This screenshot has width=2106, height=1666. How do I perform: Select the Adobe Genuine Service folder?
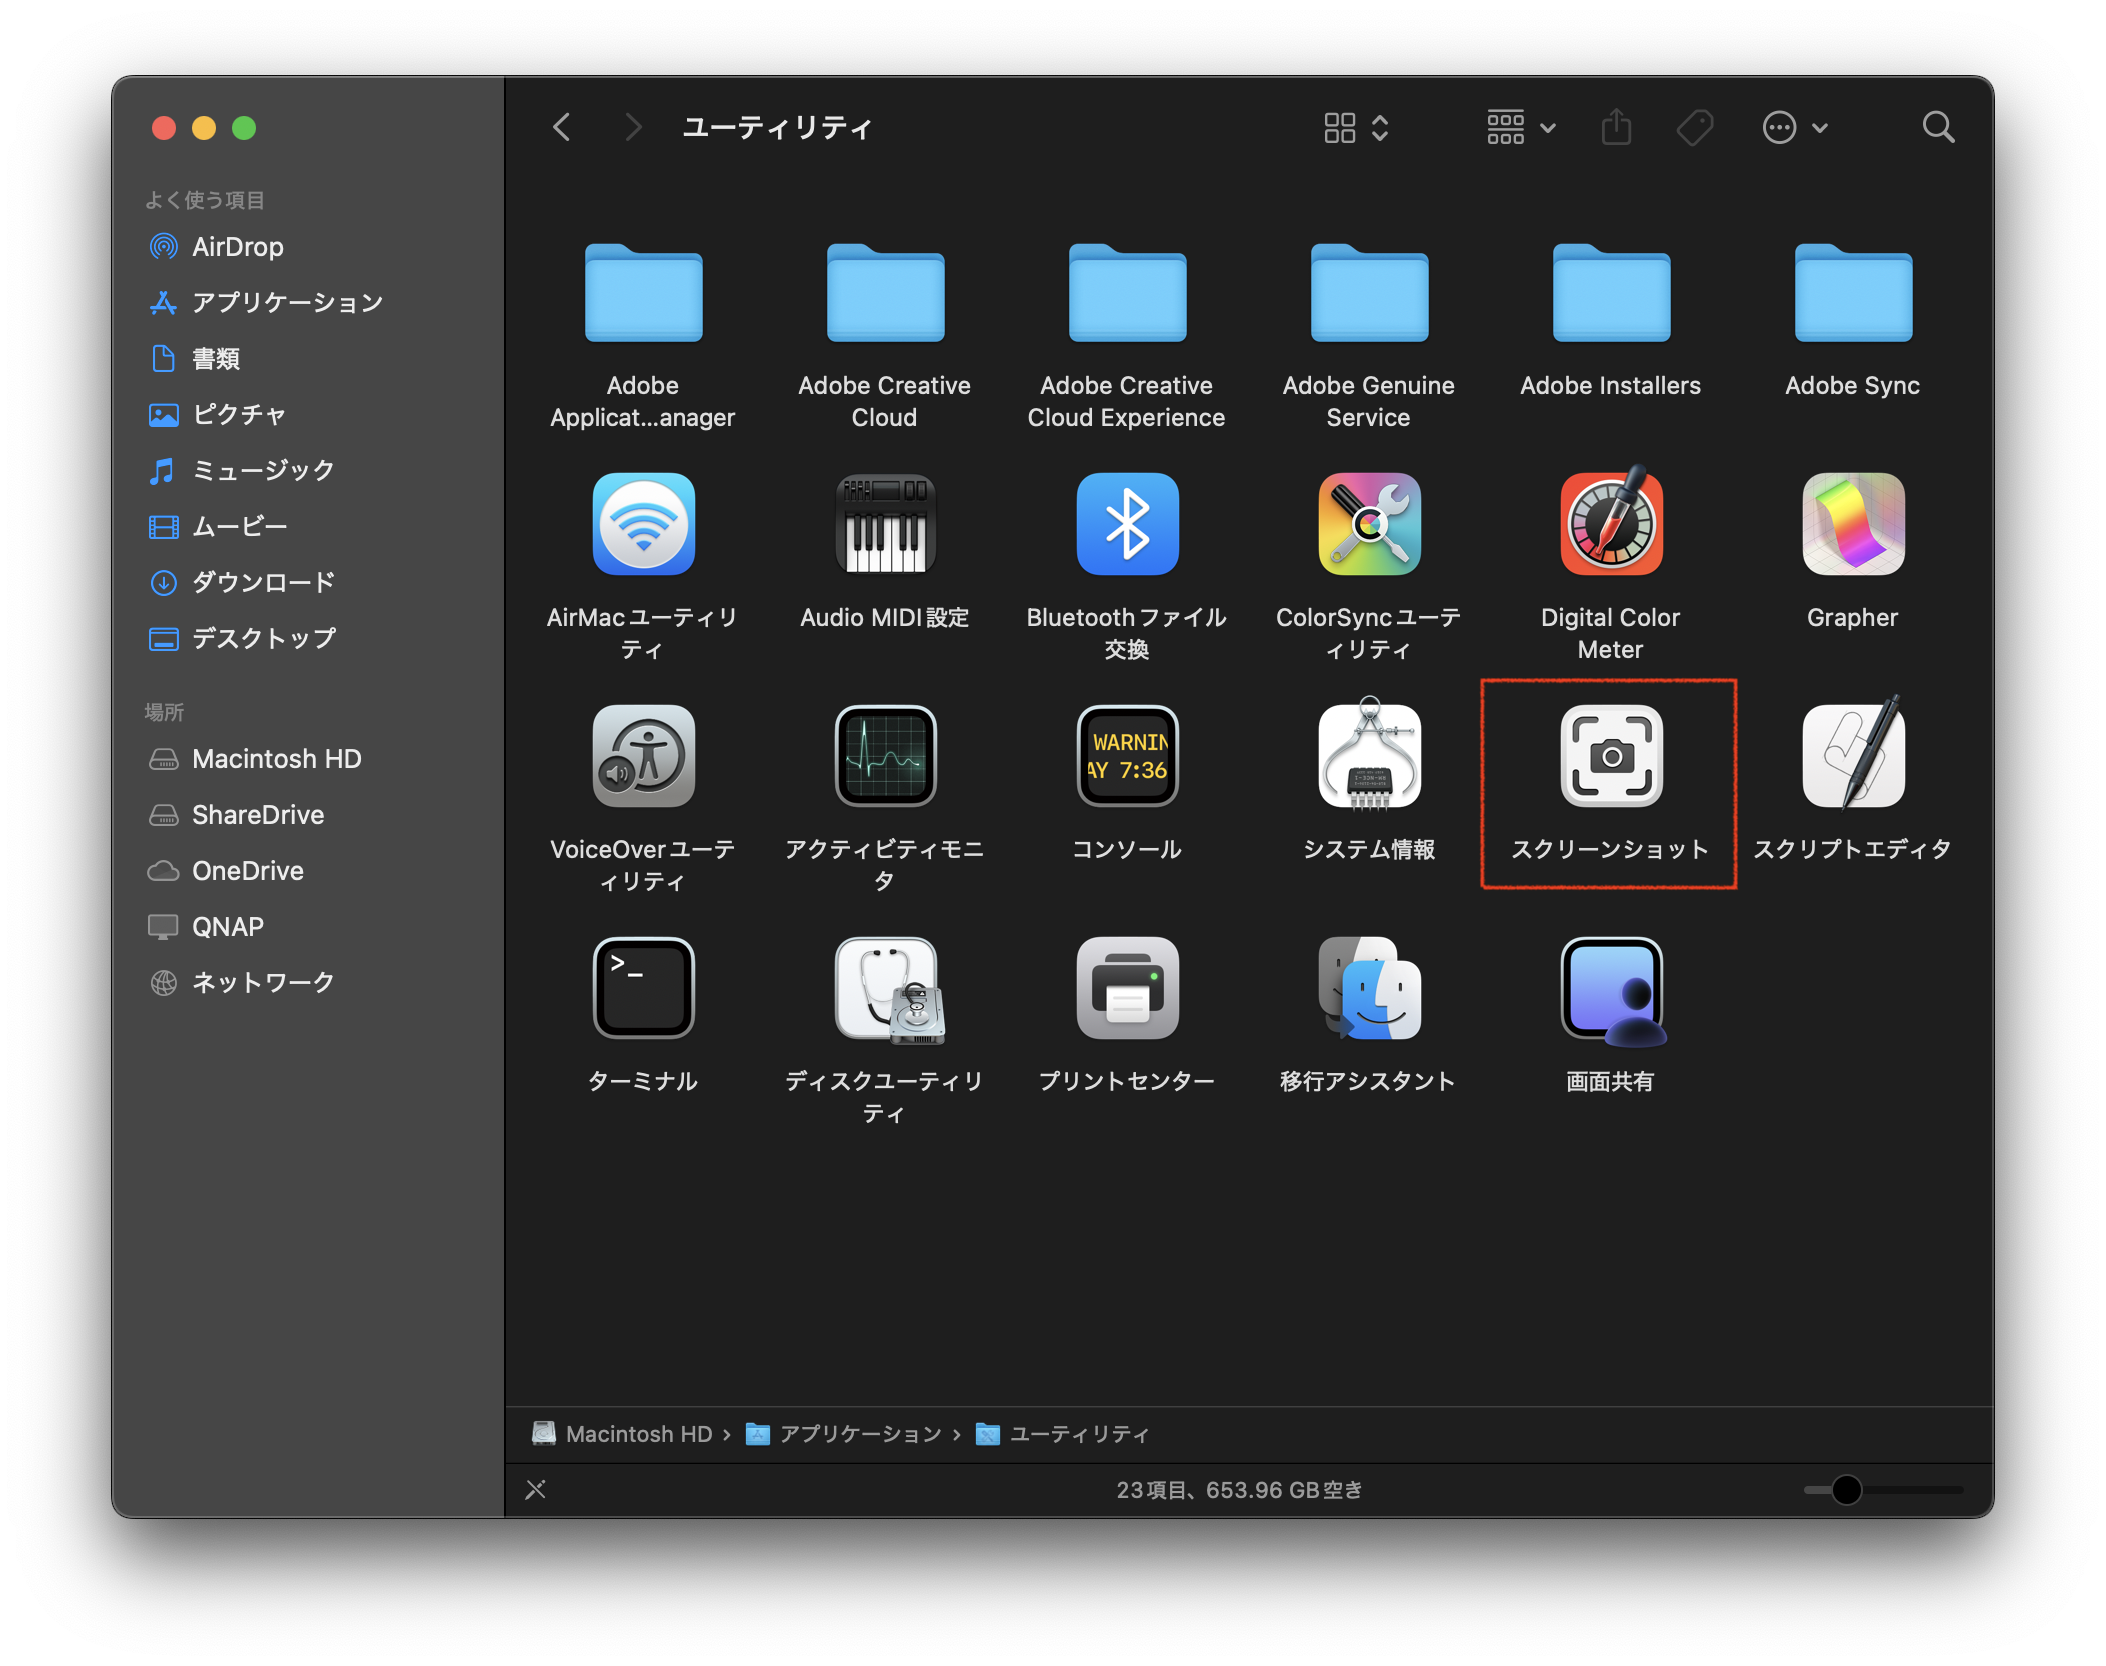[1369, 293]
